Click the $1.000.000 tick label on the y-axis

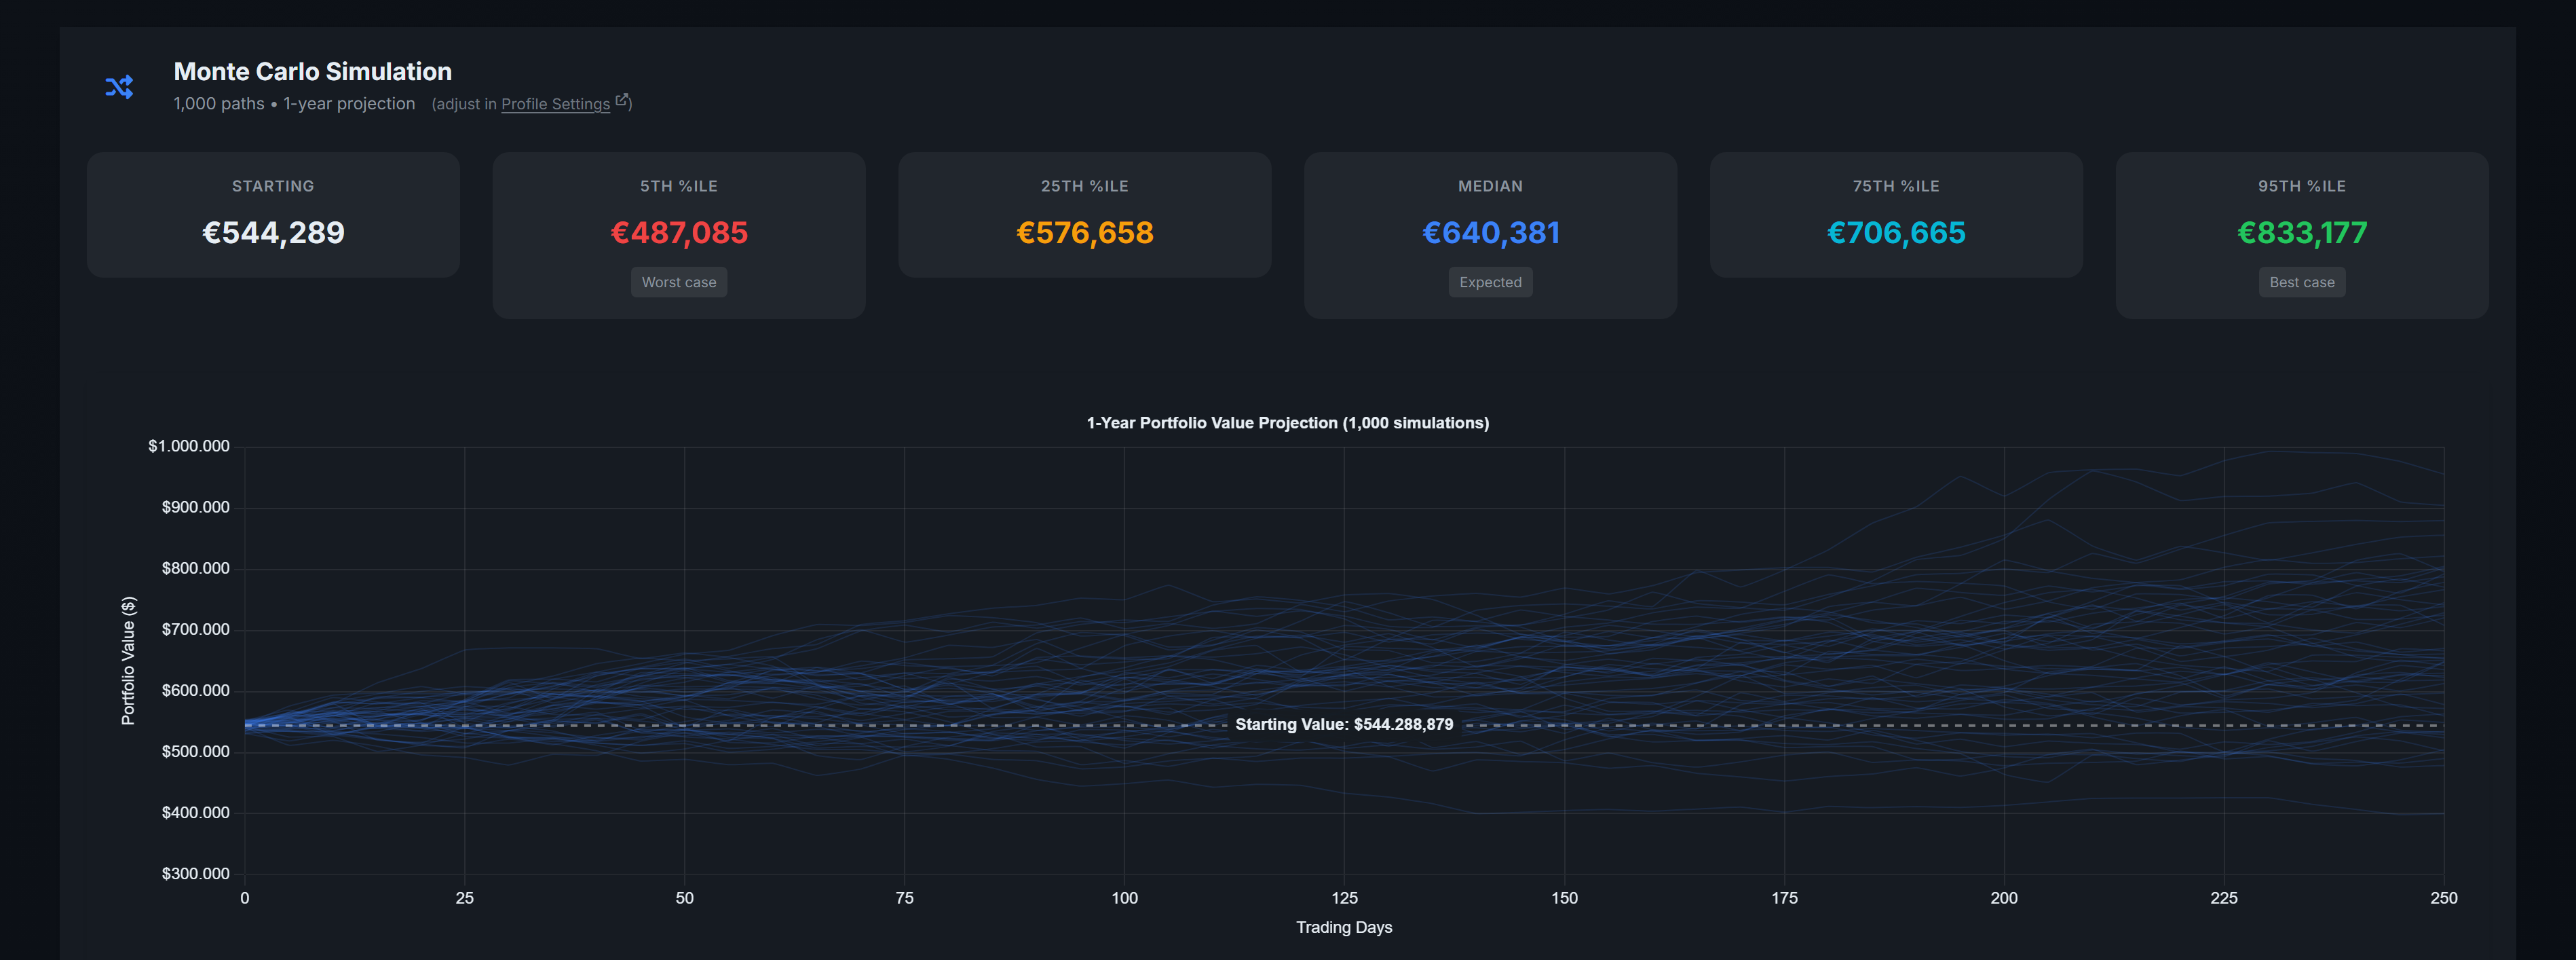point(189,446)
